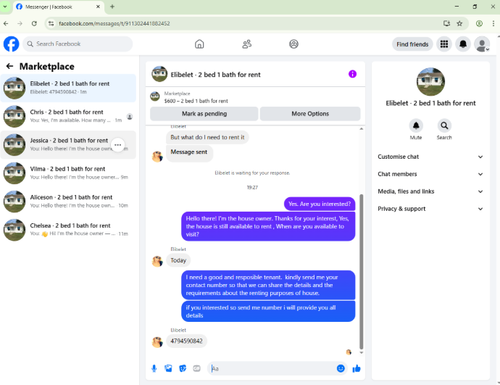This screenshot has width=500, height=385.
Task: Click 'Hello there! I'm the house owner' message
Action: point(268,226)
